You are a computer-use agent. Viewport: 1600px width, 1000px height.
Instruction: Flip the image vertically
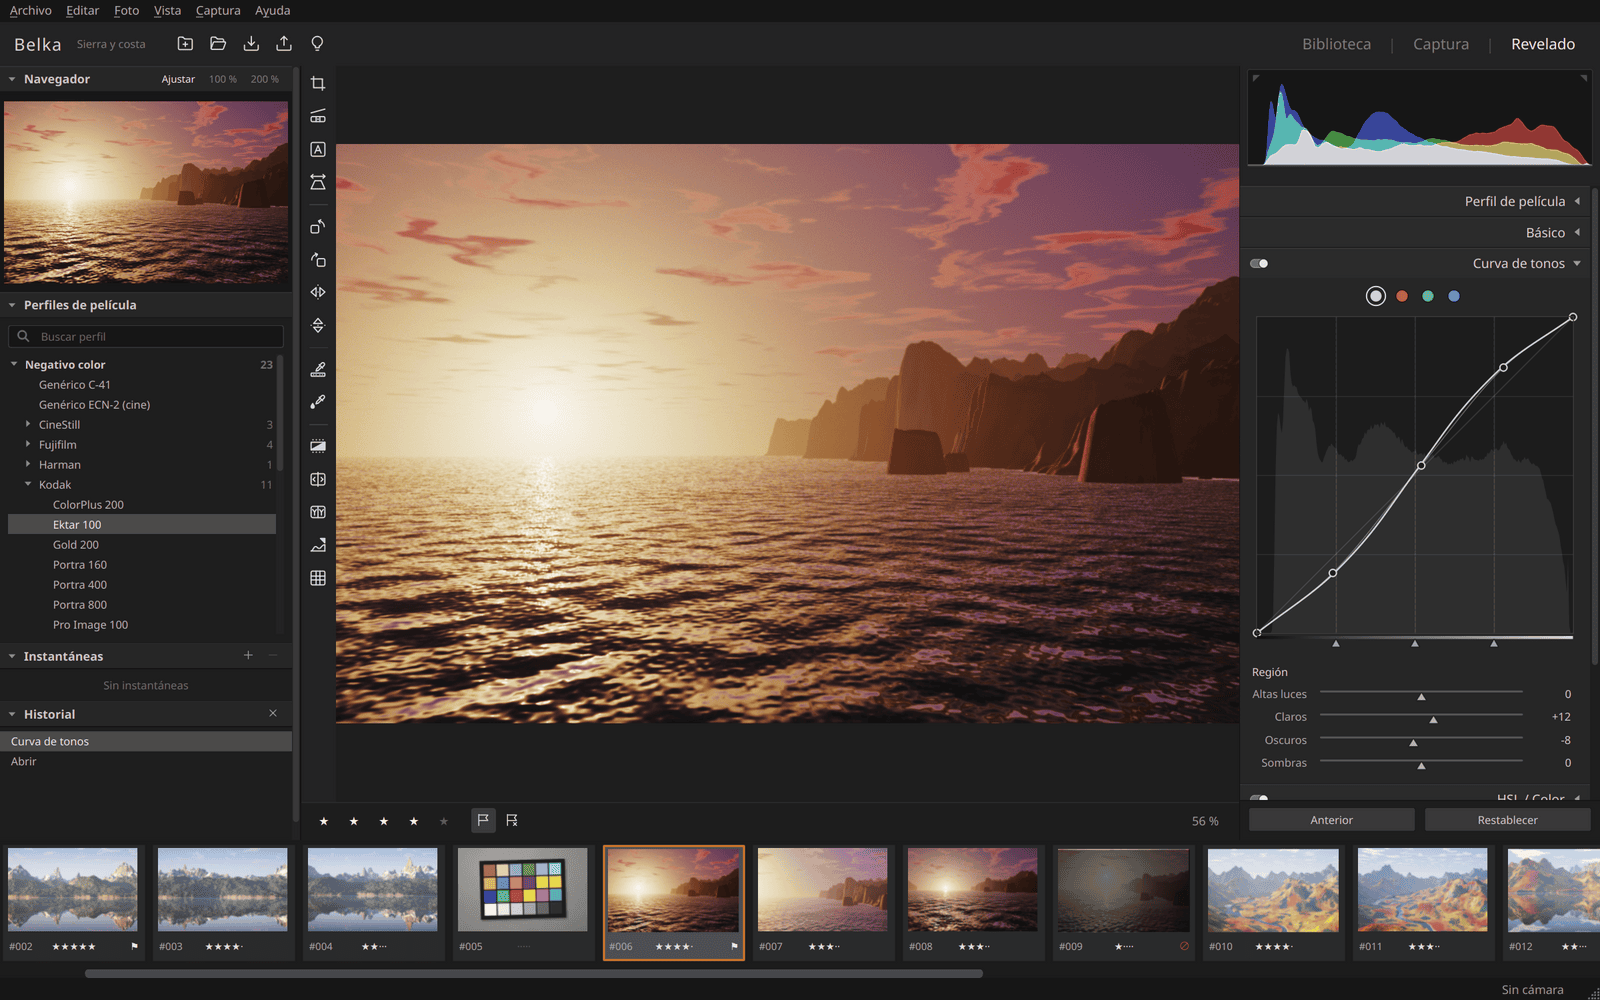click(x=318, y=326)
